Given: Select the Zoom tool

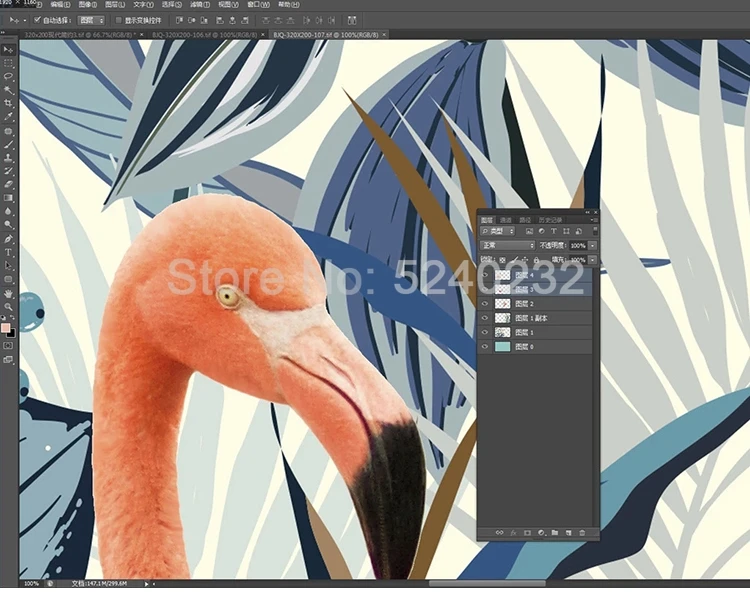Looking at the screenshot, I should (x=8, y=307).
